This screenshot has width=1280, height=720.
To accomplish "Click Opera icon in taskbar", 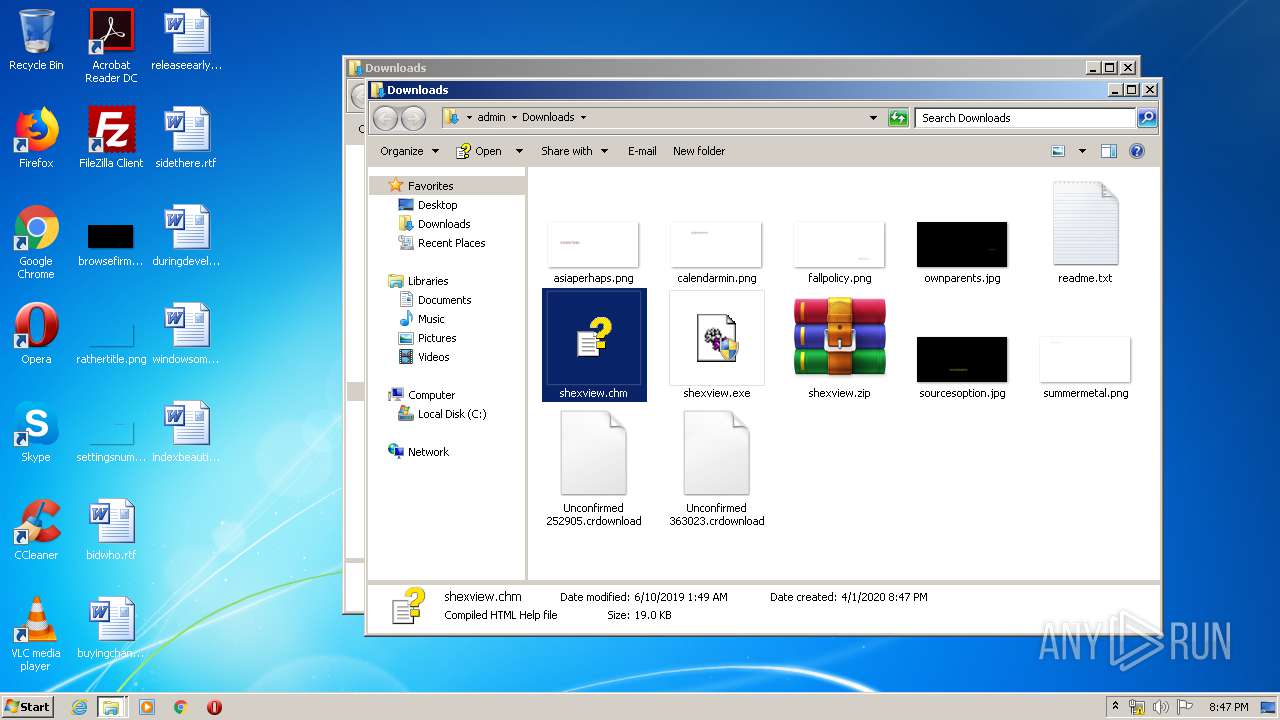I will click(x=214, y=707).
